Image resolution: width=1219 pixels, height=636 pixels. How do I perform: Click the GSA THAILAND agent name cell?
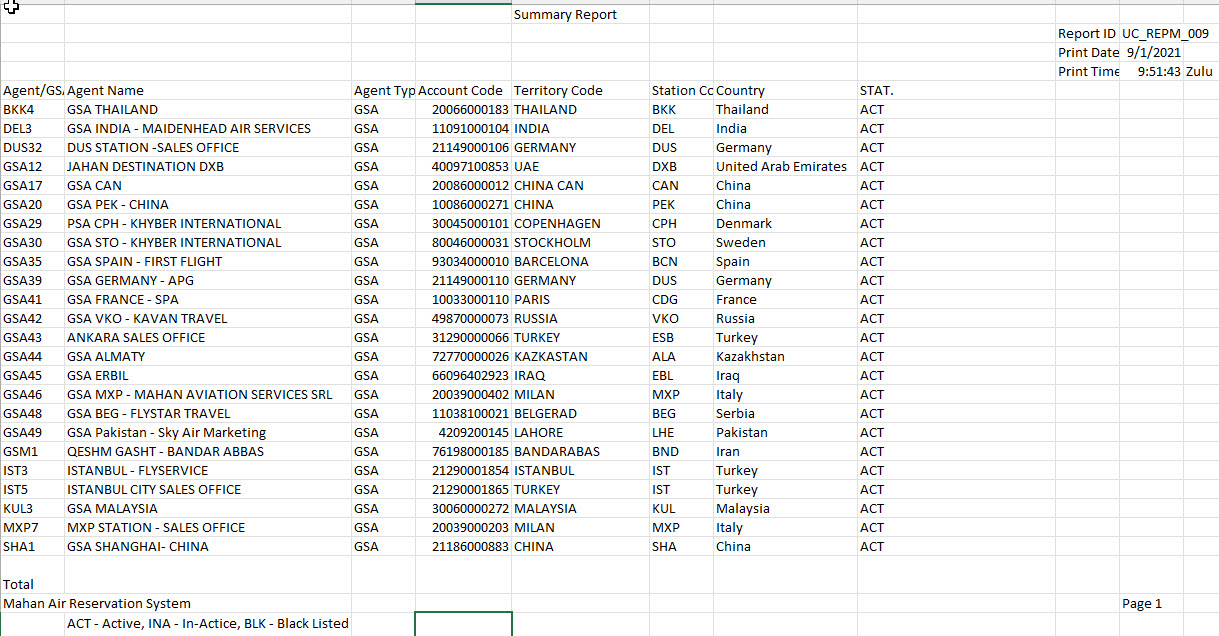click(x=112, y=110)
